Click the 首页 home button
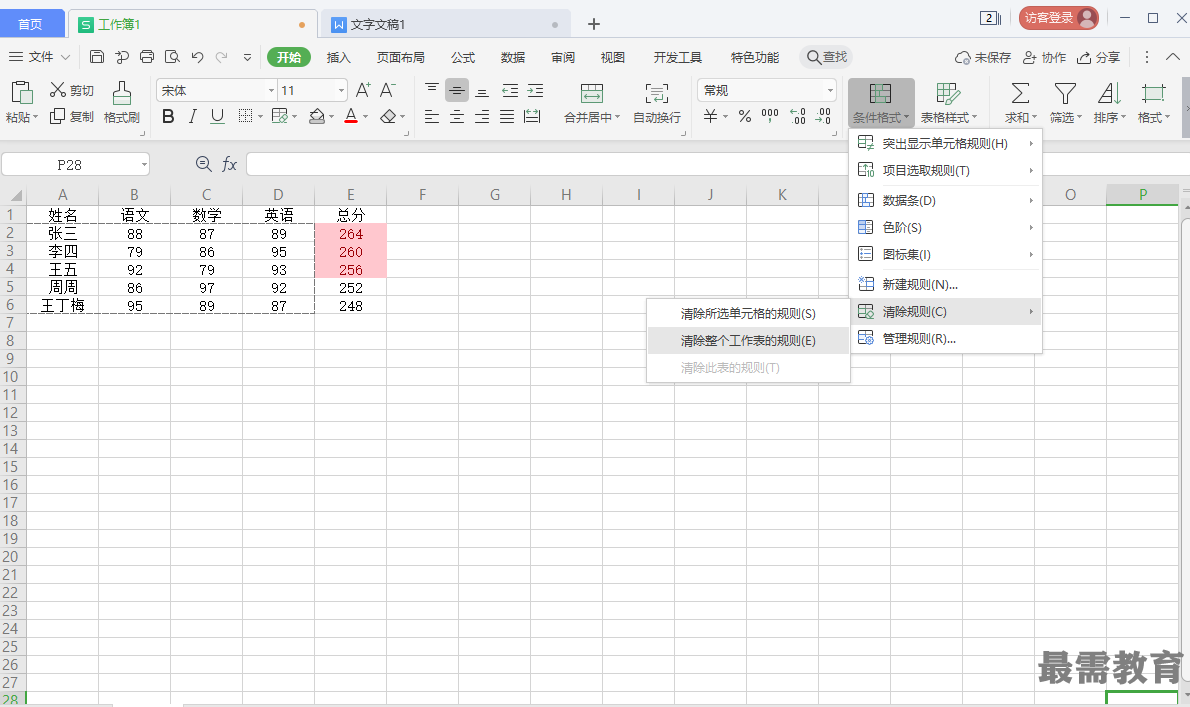 30,24
